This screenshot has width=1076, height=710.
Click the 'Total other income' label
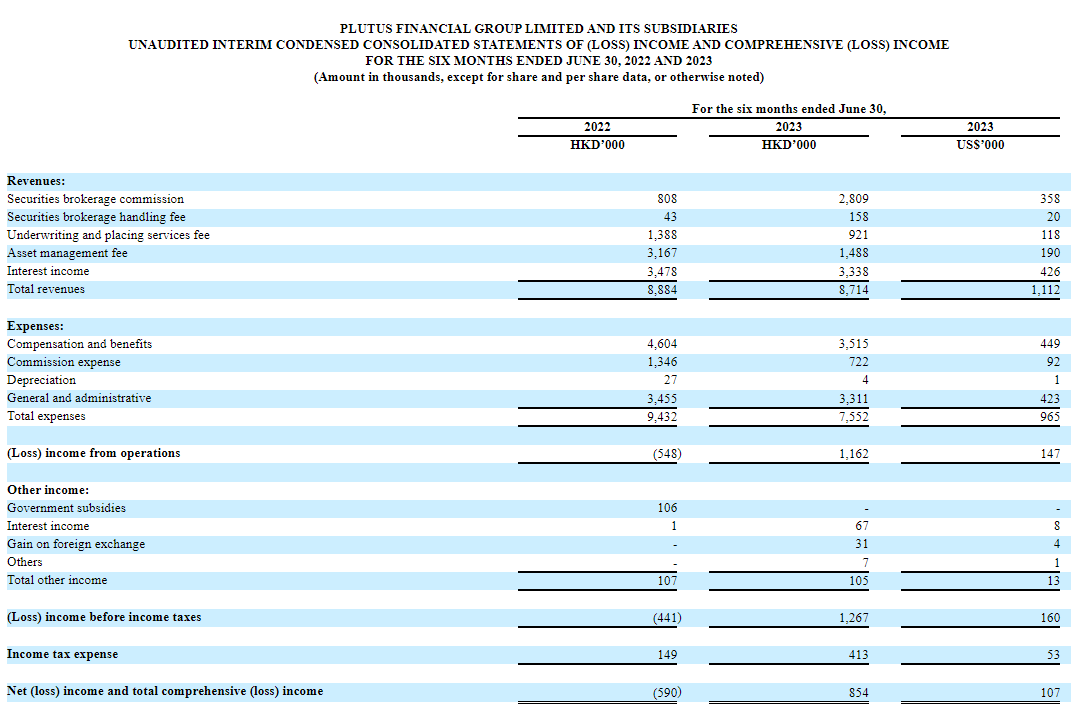(57, 580)
